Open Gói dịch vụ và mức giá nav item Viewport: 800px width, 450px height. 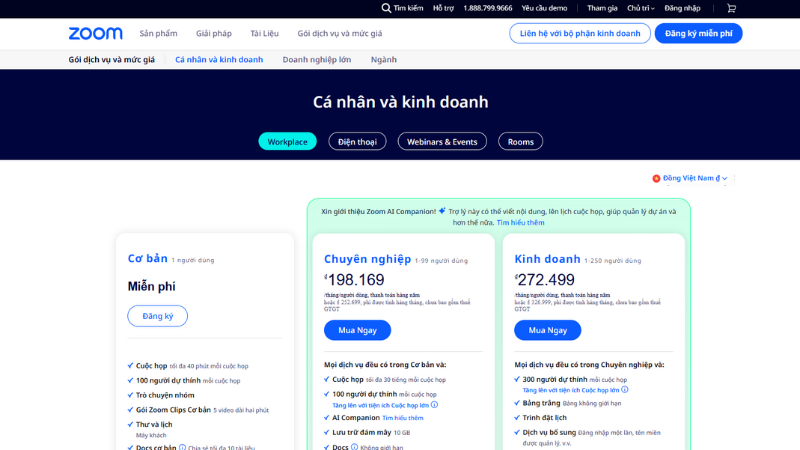340,34
